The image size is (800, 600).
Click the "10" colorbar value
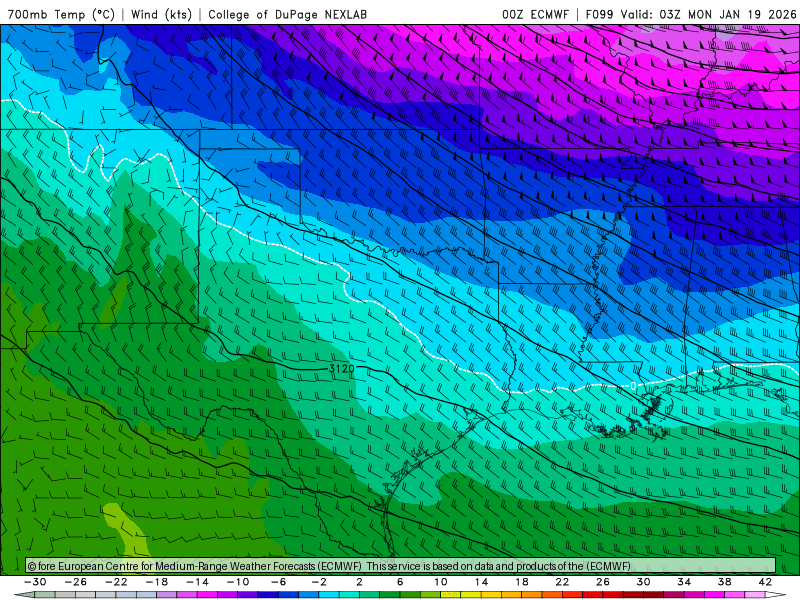pyautogui.click(x=441, y=582)
